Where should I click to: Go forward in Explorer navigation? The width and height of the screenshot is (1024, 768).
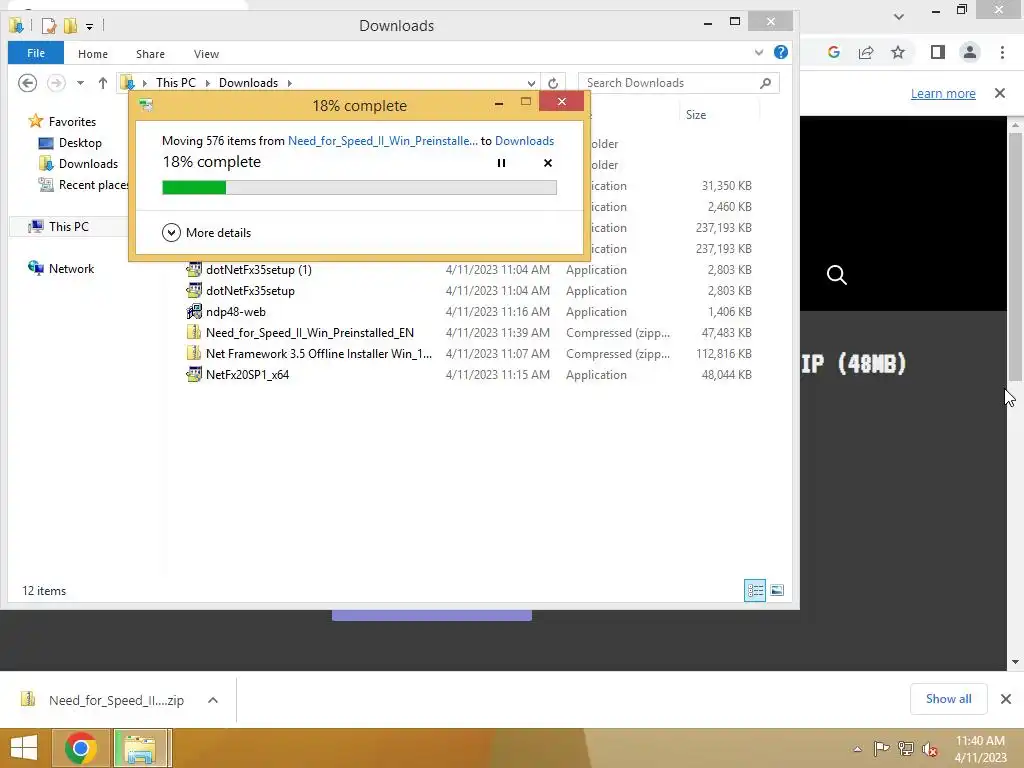tap(56, 83)
